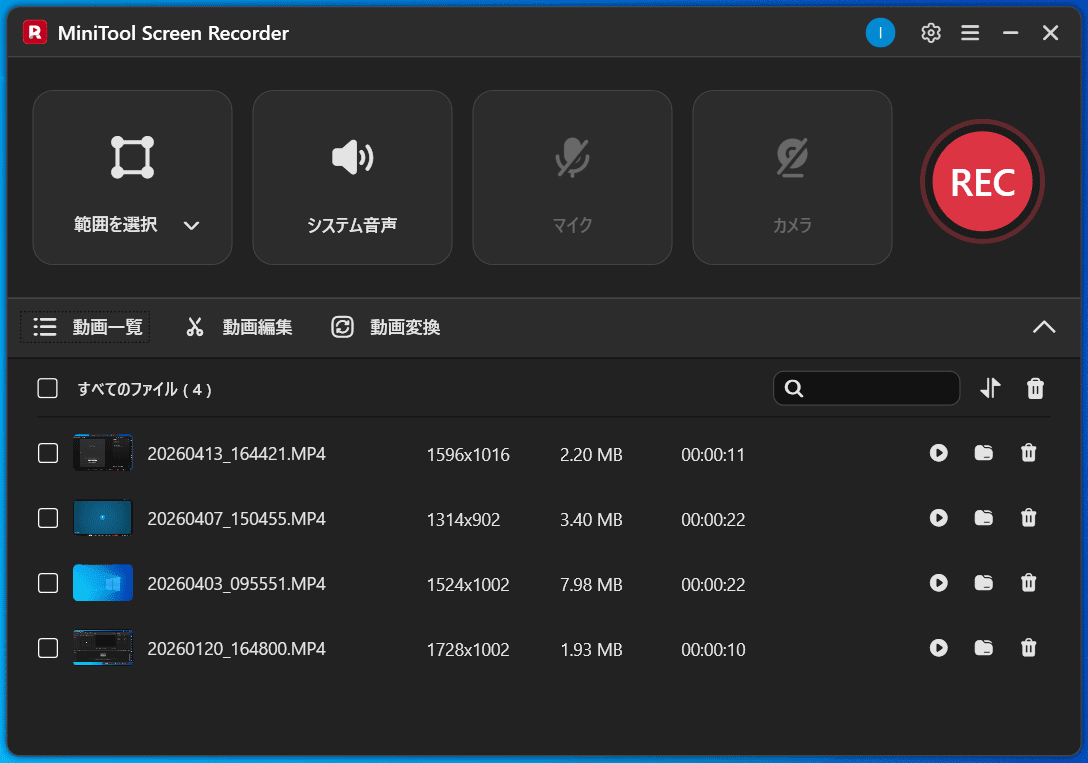Collapse the file list panel chevron
Screen dimensions: 1088x763
coord(1044,327)
